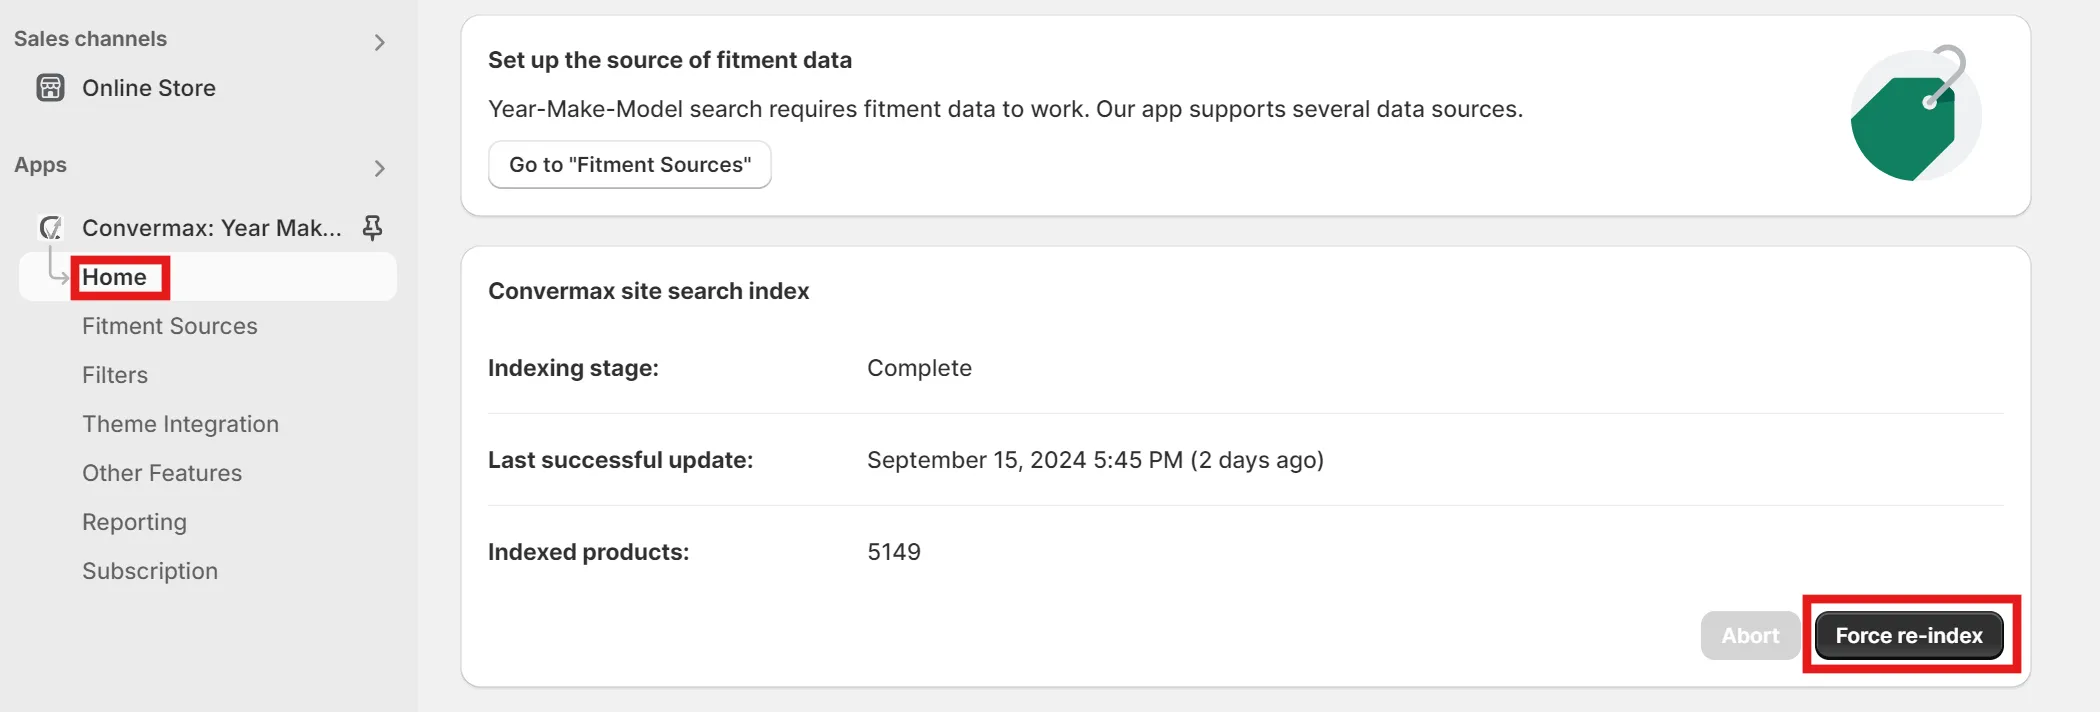Select Other Features in sidebar
Viewport: 2100px width, 712px height.
click(162, 473)
